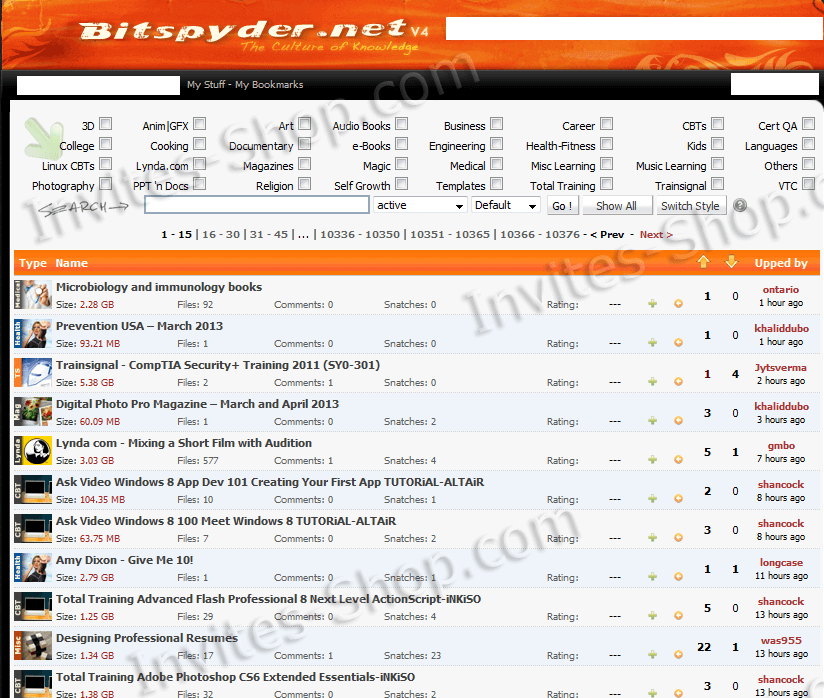The height and width of the screenshot is (698, 824).
Task: Enable the Cert QA category checkbox
Action: coord(809,124)
